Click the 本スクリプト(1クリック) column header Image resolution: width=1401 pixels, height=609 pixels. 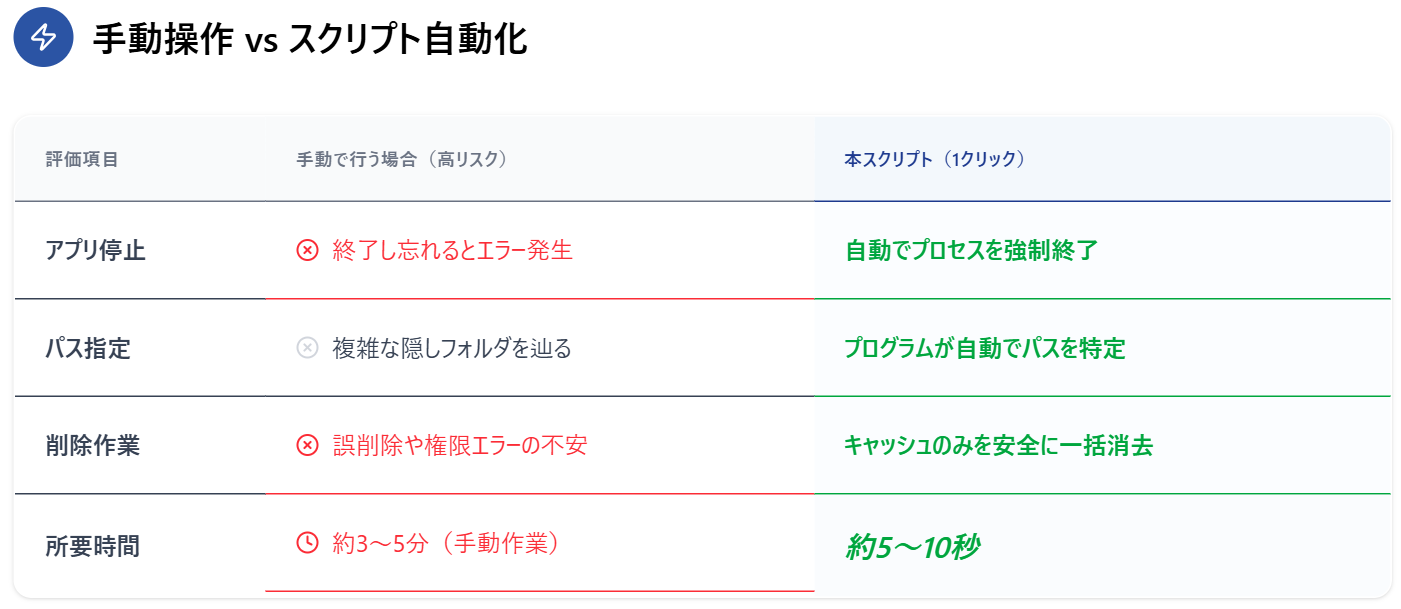point(935,159)
